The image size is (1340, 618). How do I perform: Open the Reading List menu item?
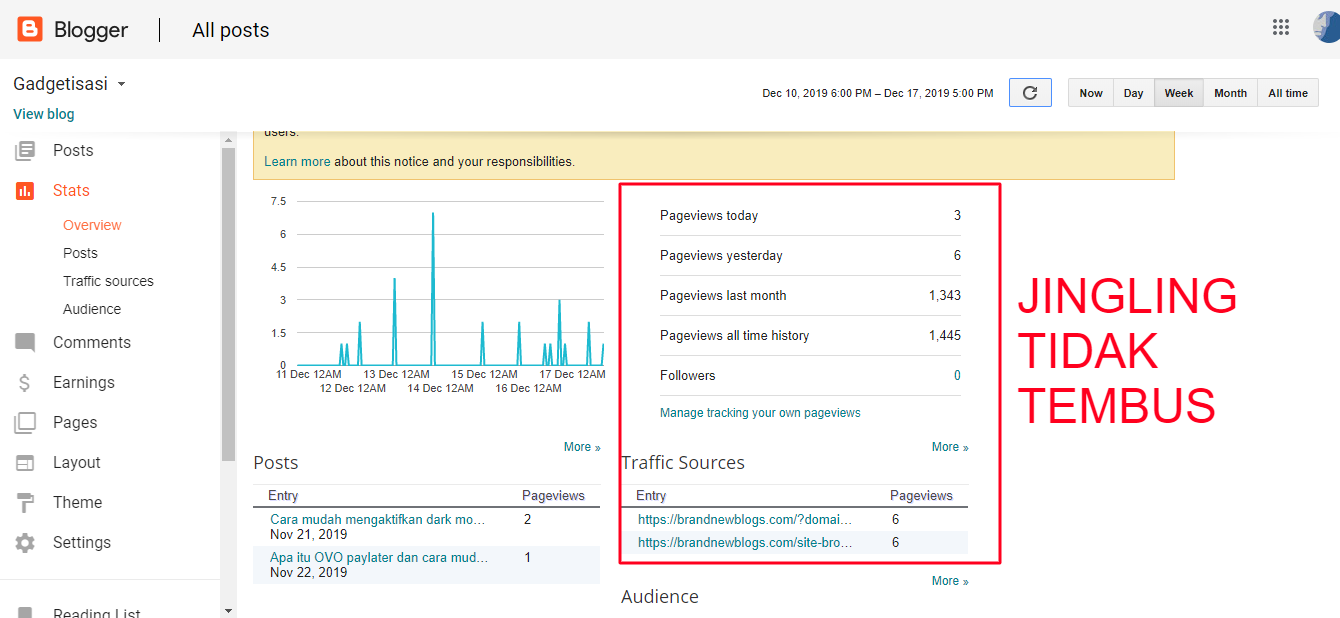(x=97, y=613)
